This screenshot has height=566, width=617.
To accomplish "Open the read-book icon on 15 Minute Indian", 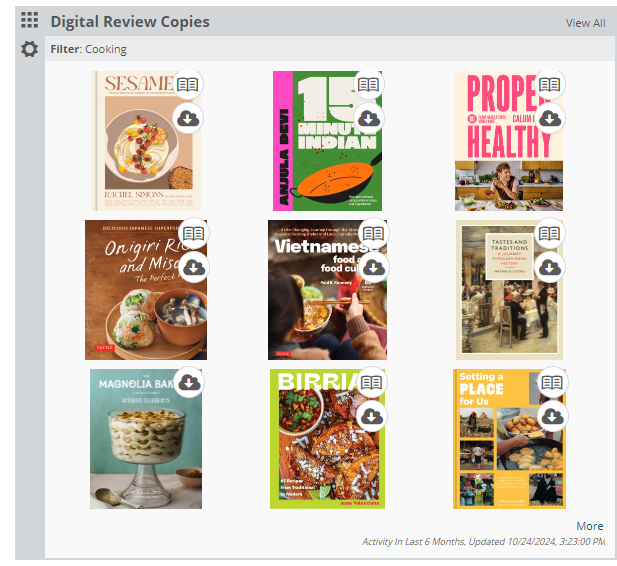I will point(368,84).
